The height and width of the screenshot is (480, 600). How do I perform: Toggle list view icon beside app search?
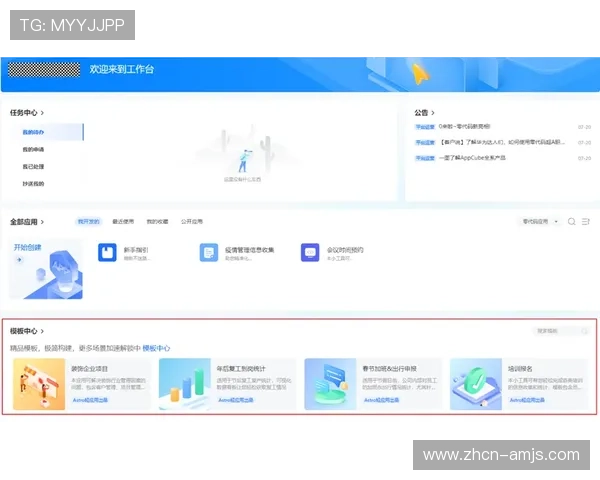click(x=586, y=222)
